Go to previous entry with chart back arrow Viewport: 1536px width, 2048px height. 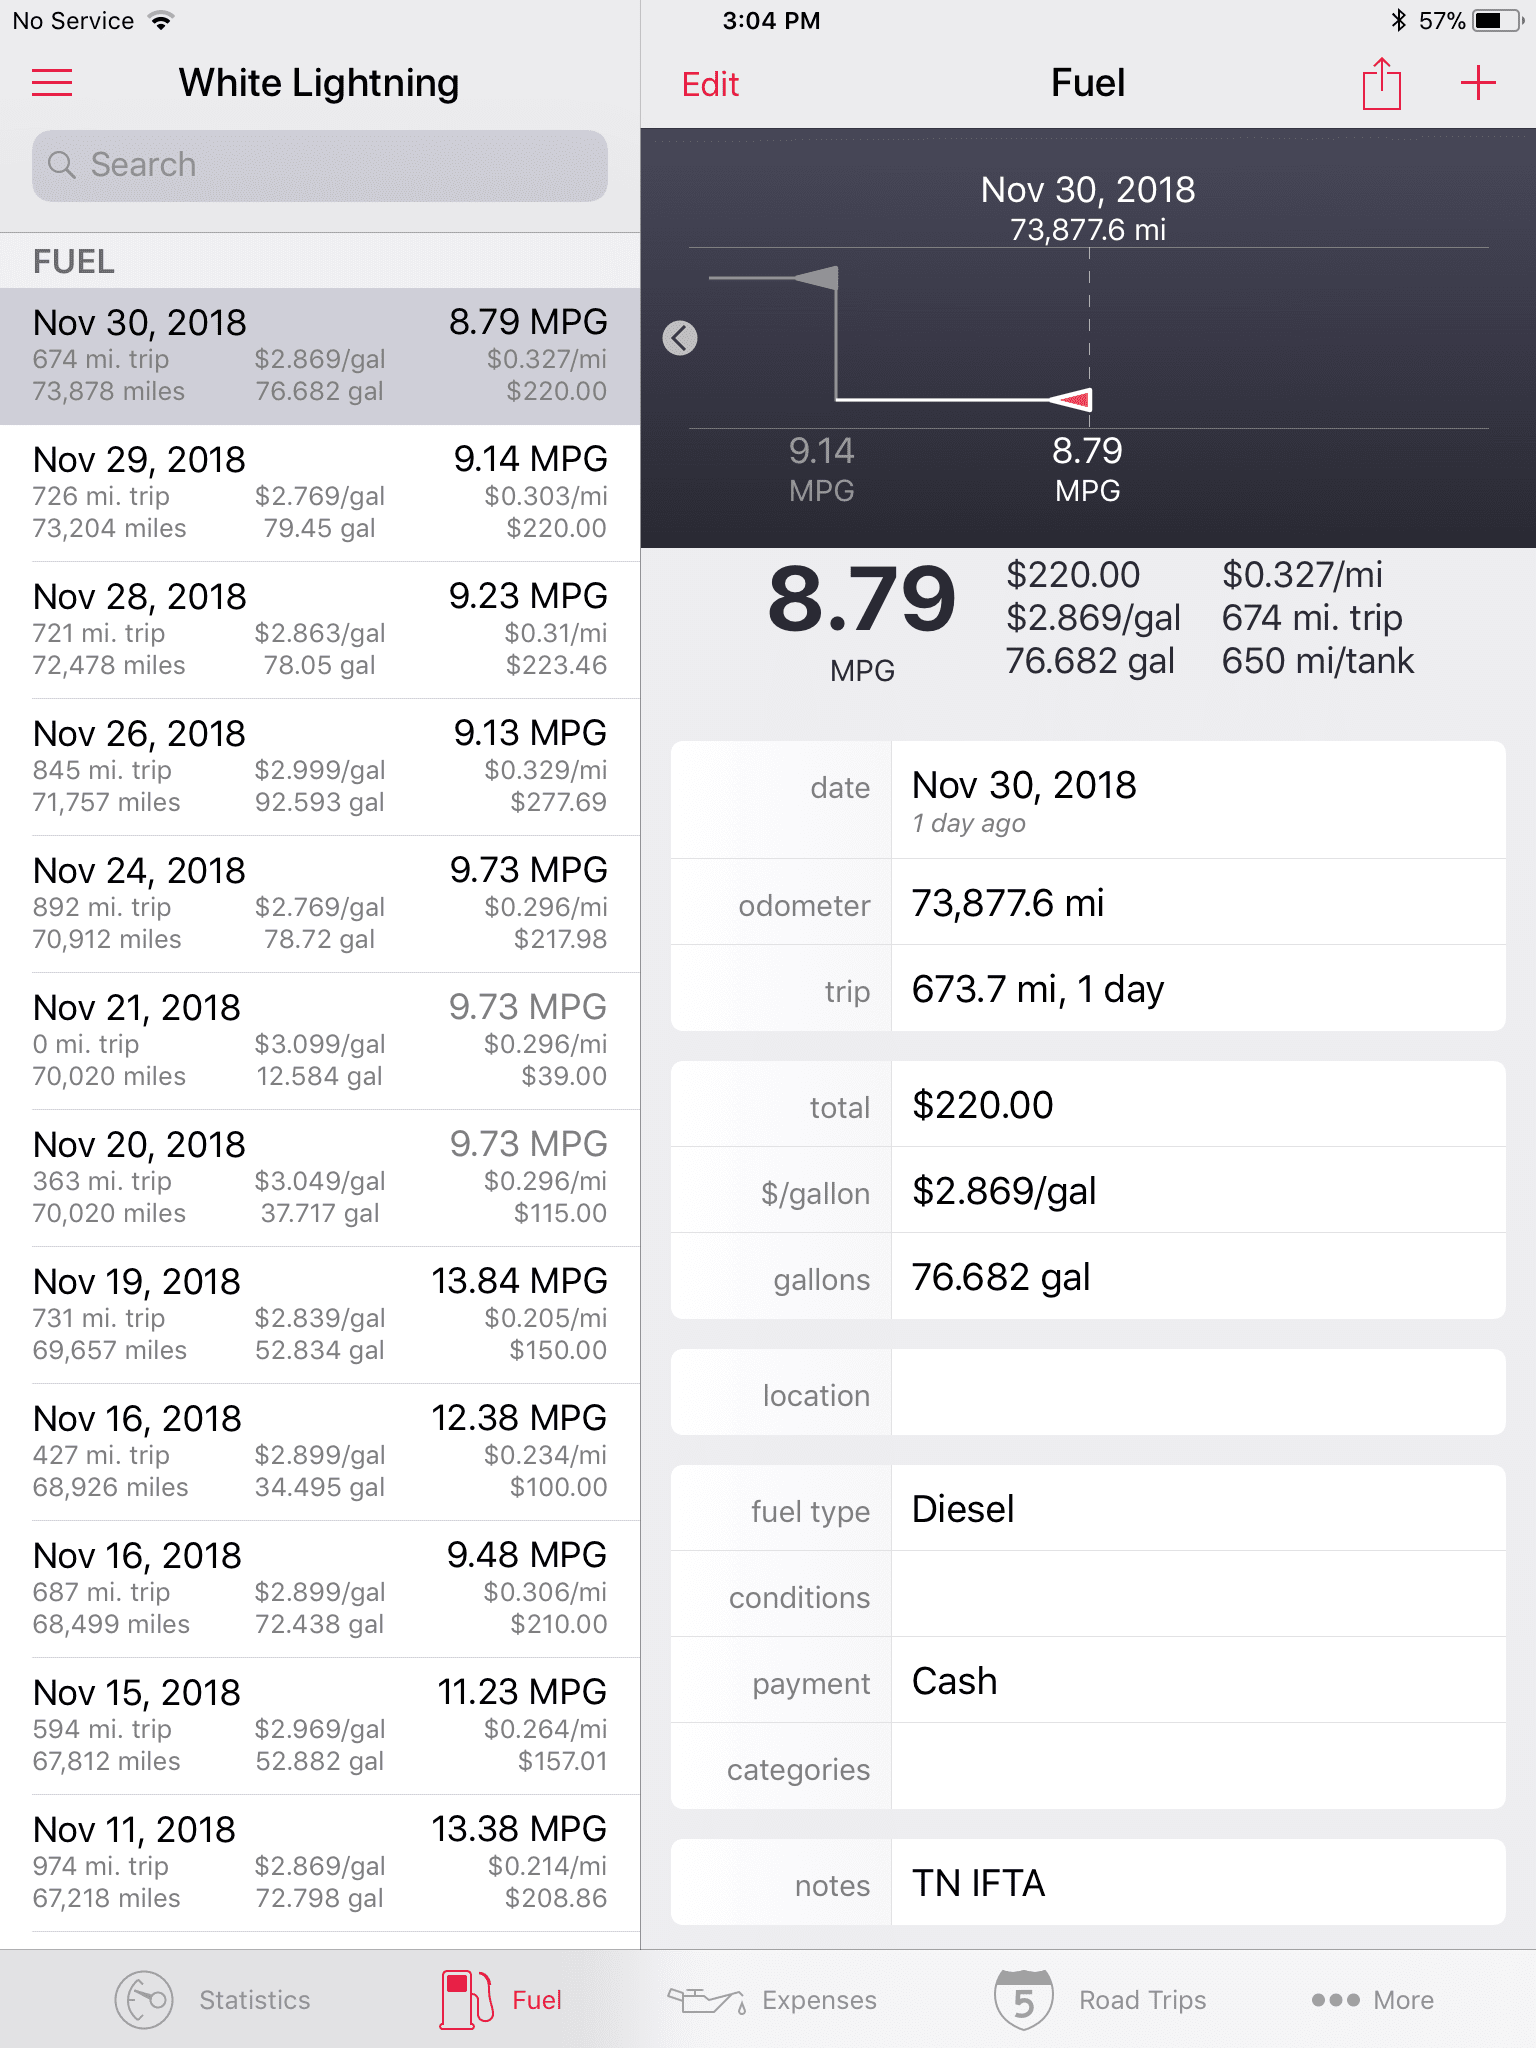coord(680,338)
